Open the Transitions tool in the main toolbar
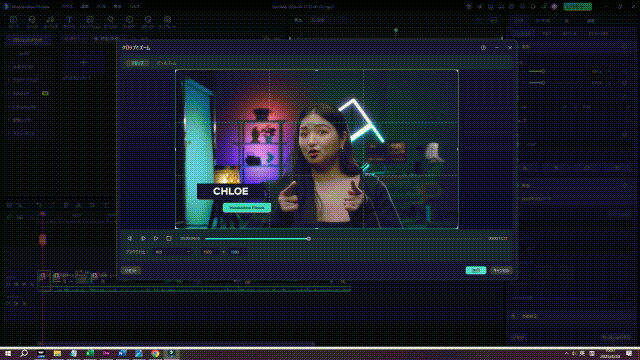 click(x=90, y=22)
